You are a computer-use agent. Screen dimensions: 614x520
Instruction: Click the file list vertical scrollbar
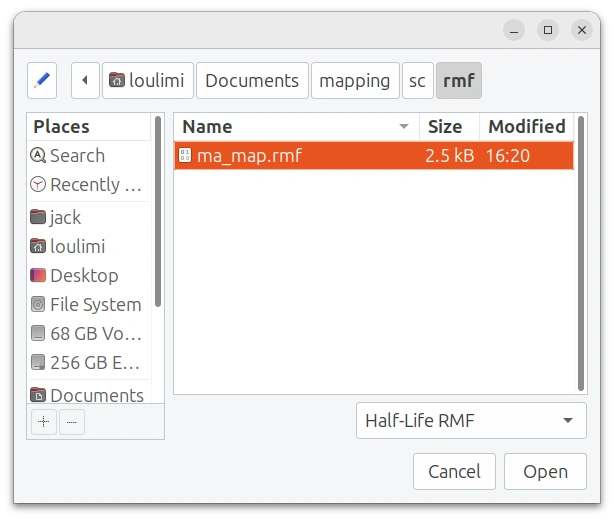tap(581, 253)
